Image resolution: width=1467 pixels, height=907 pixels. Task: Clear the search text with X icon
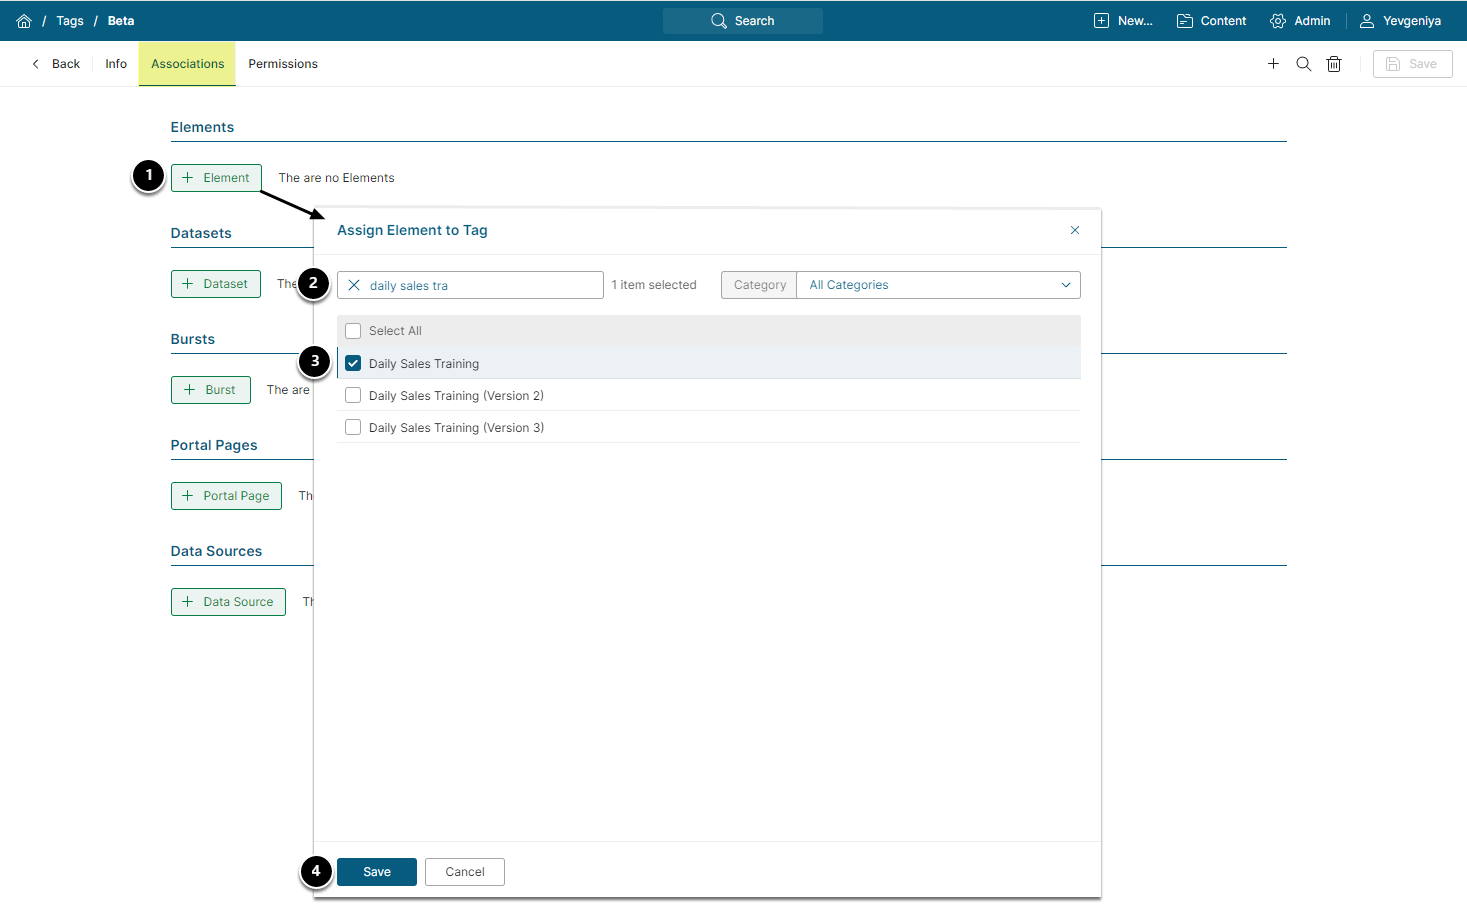[x=354, y=285]
